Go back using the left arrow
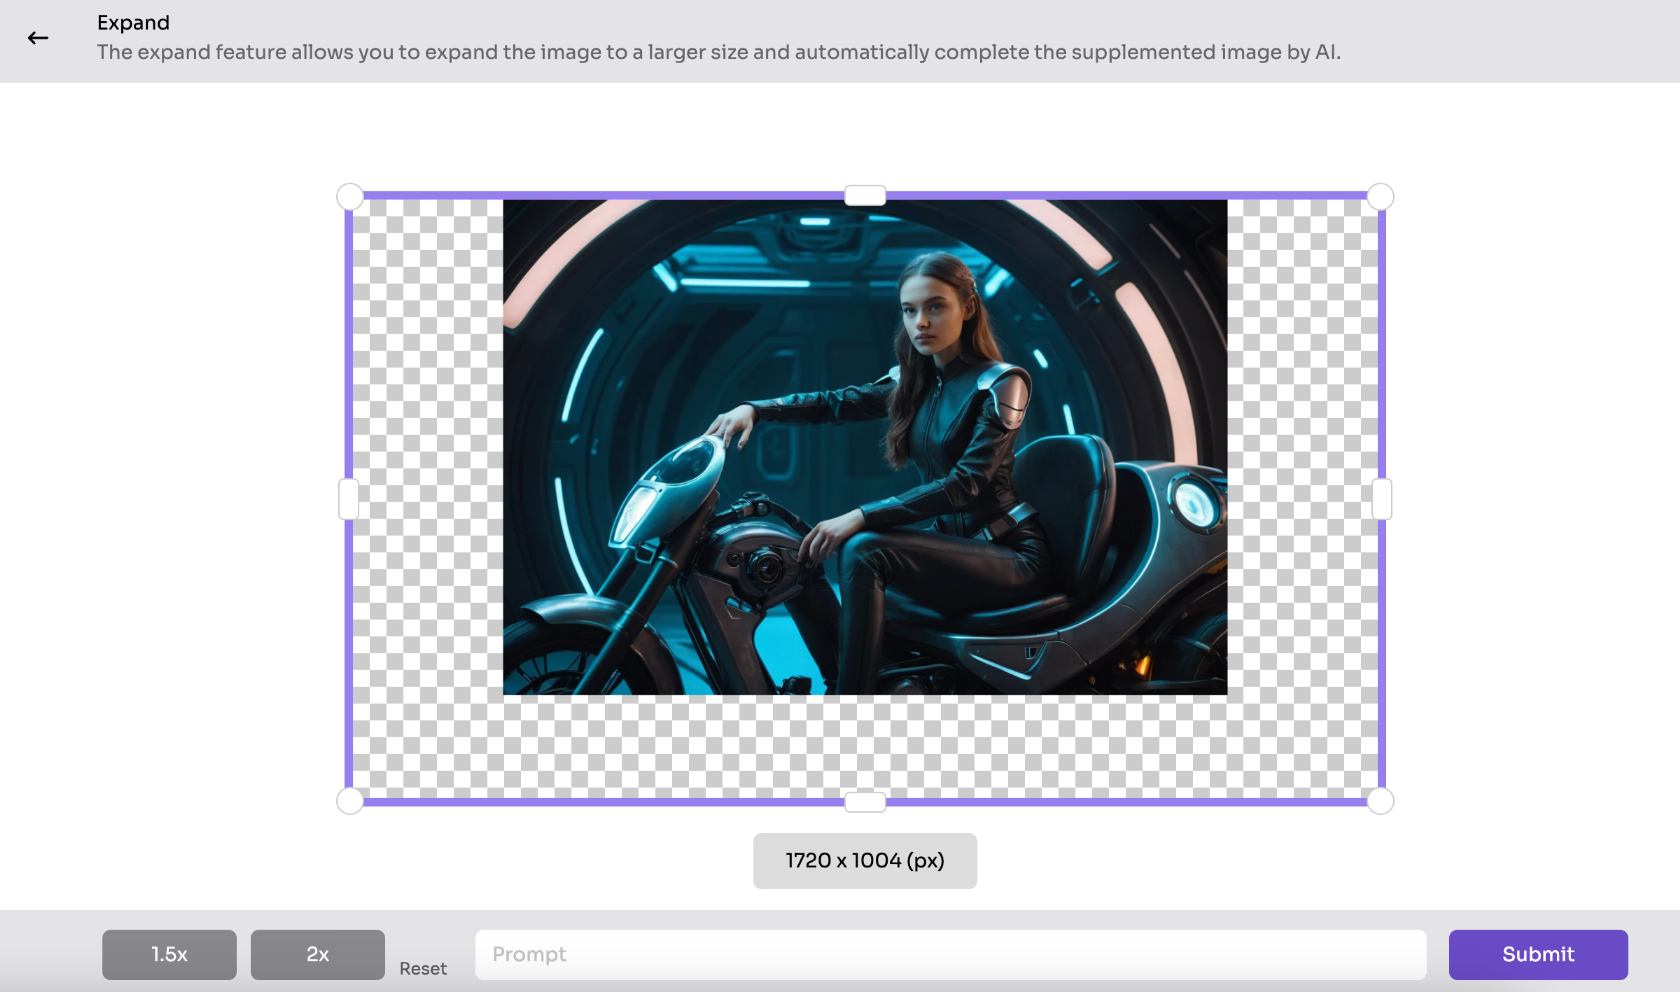This screenshot has width=1680, height=992. click(38, 38)
